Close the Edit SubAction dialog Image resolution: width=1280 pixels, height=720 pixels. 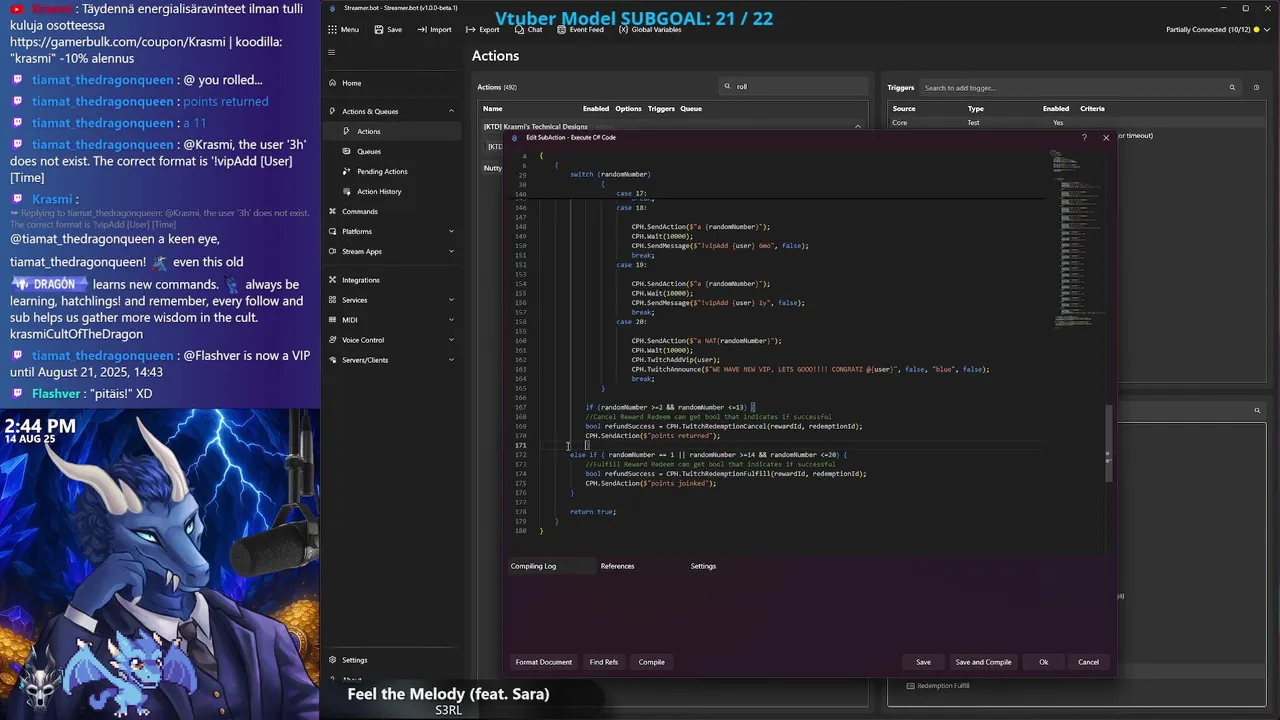coord(1106,138)
